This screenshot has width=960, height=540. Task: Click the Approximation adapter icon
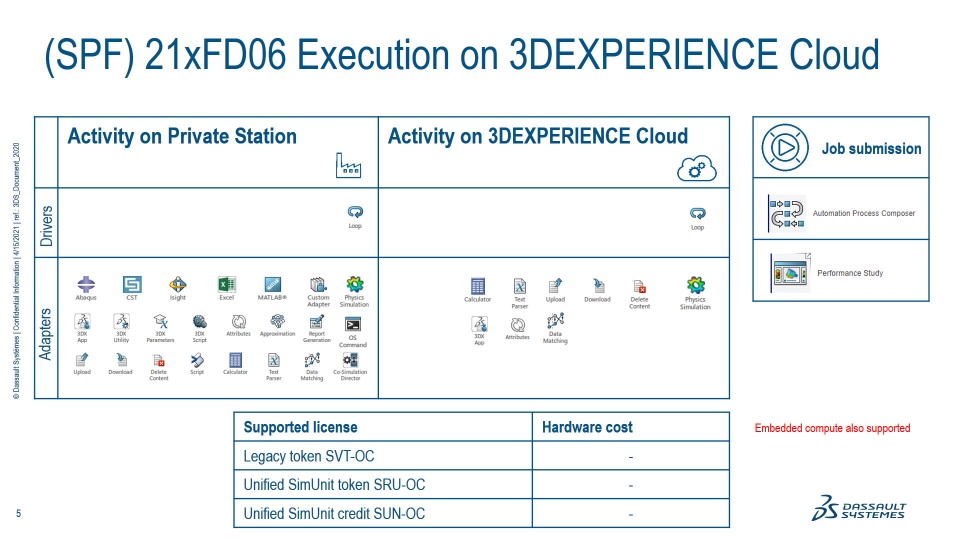[278, 321]
